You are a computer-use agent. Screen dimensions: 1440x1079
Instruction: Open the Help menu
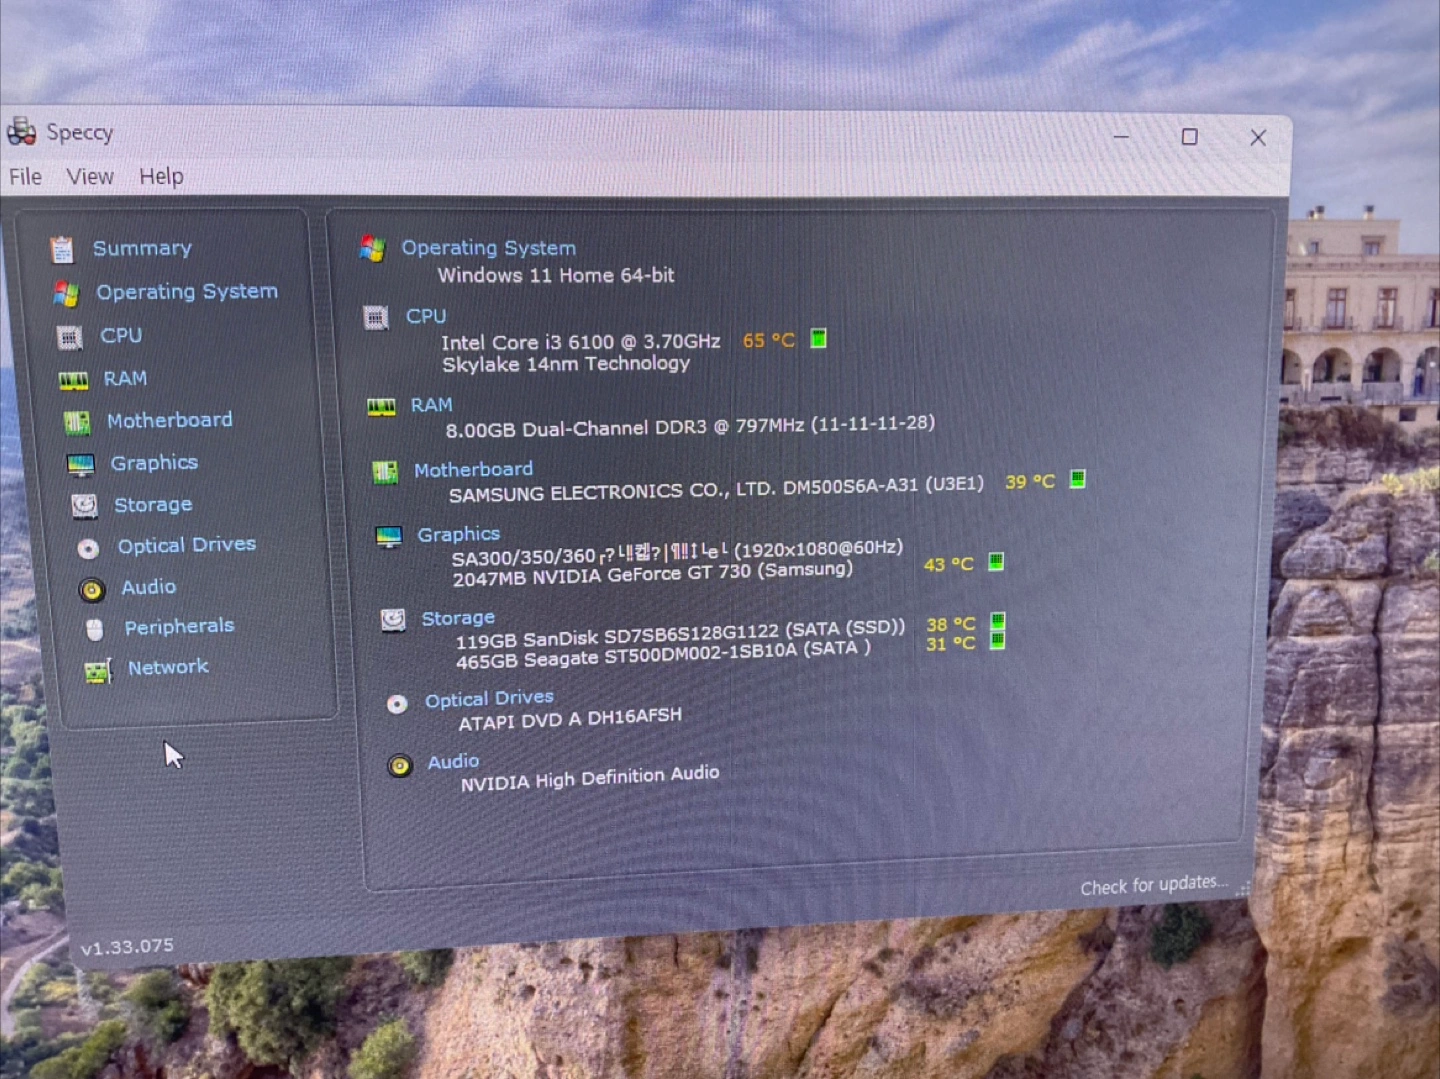coord(161,177)
